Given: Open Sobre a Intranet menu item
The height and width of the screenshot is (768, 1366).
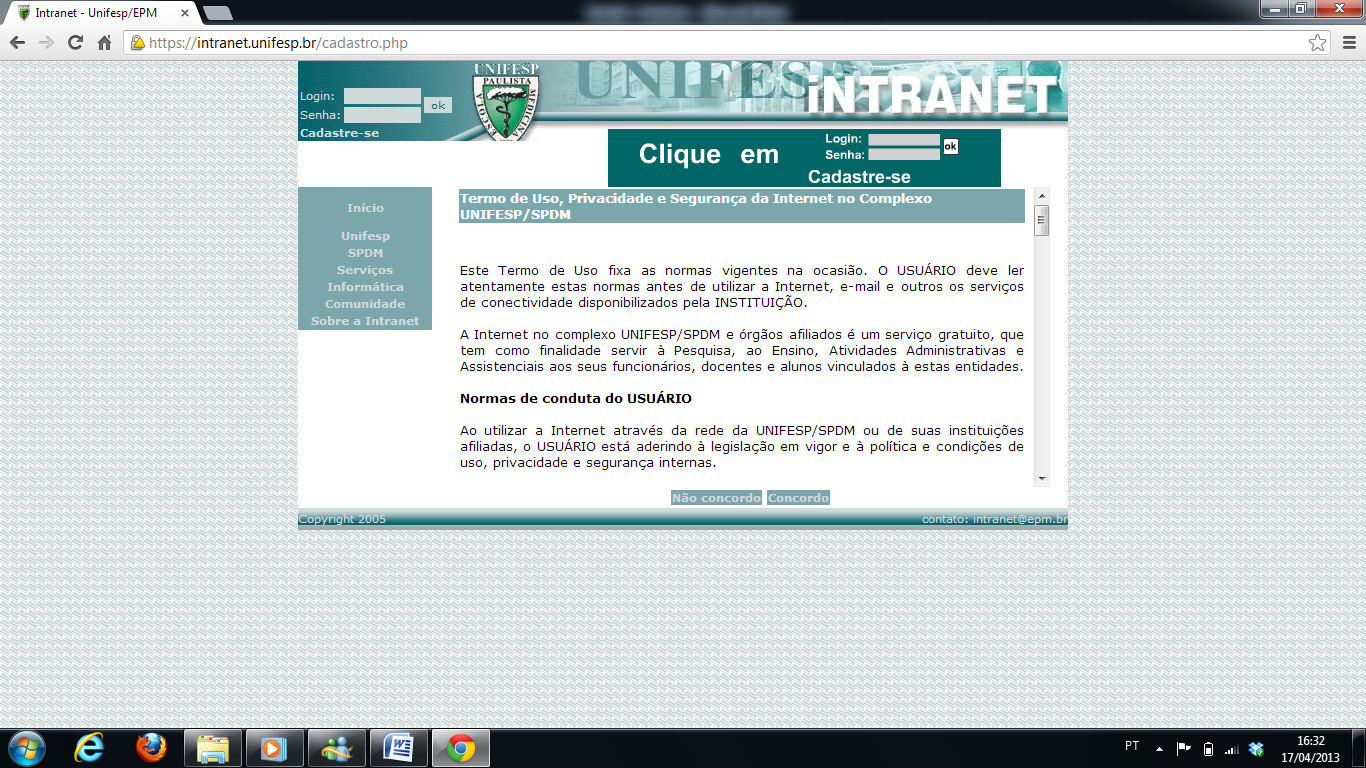Looking at the screenshot, I should (365, 321).
